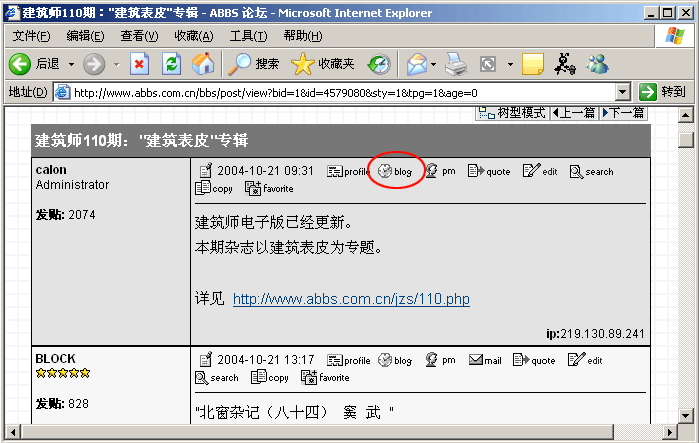Open BLOCK's profile link
This screenshot has width=699, height=443.
pos(349,361)
